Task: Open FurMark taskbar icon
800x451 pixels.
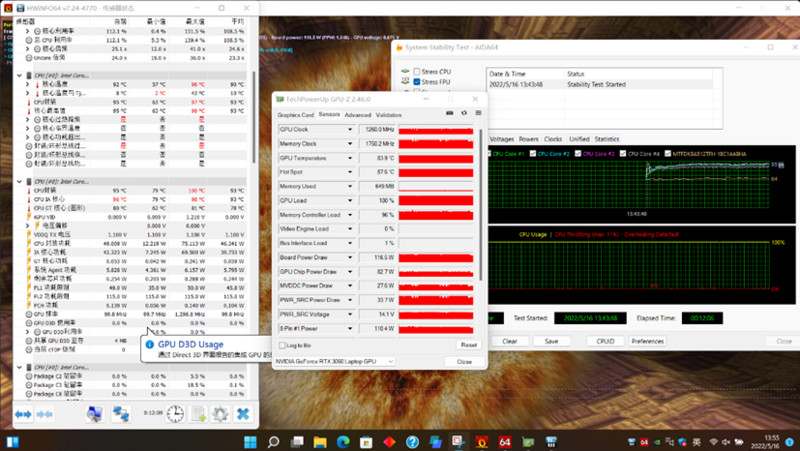Action: click(x=482, y=441)
